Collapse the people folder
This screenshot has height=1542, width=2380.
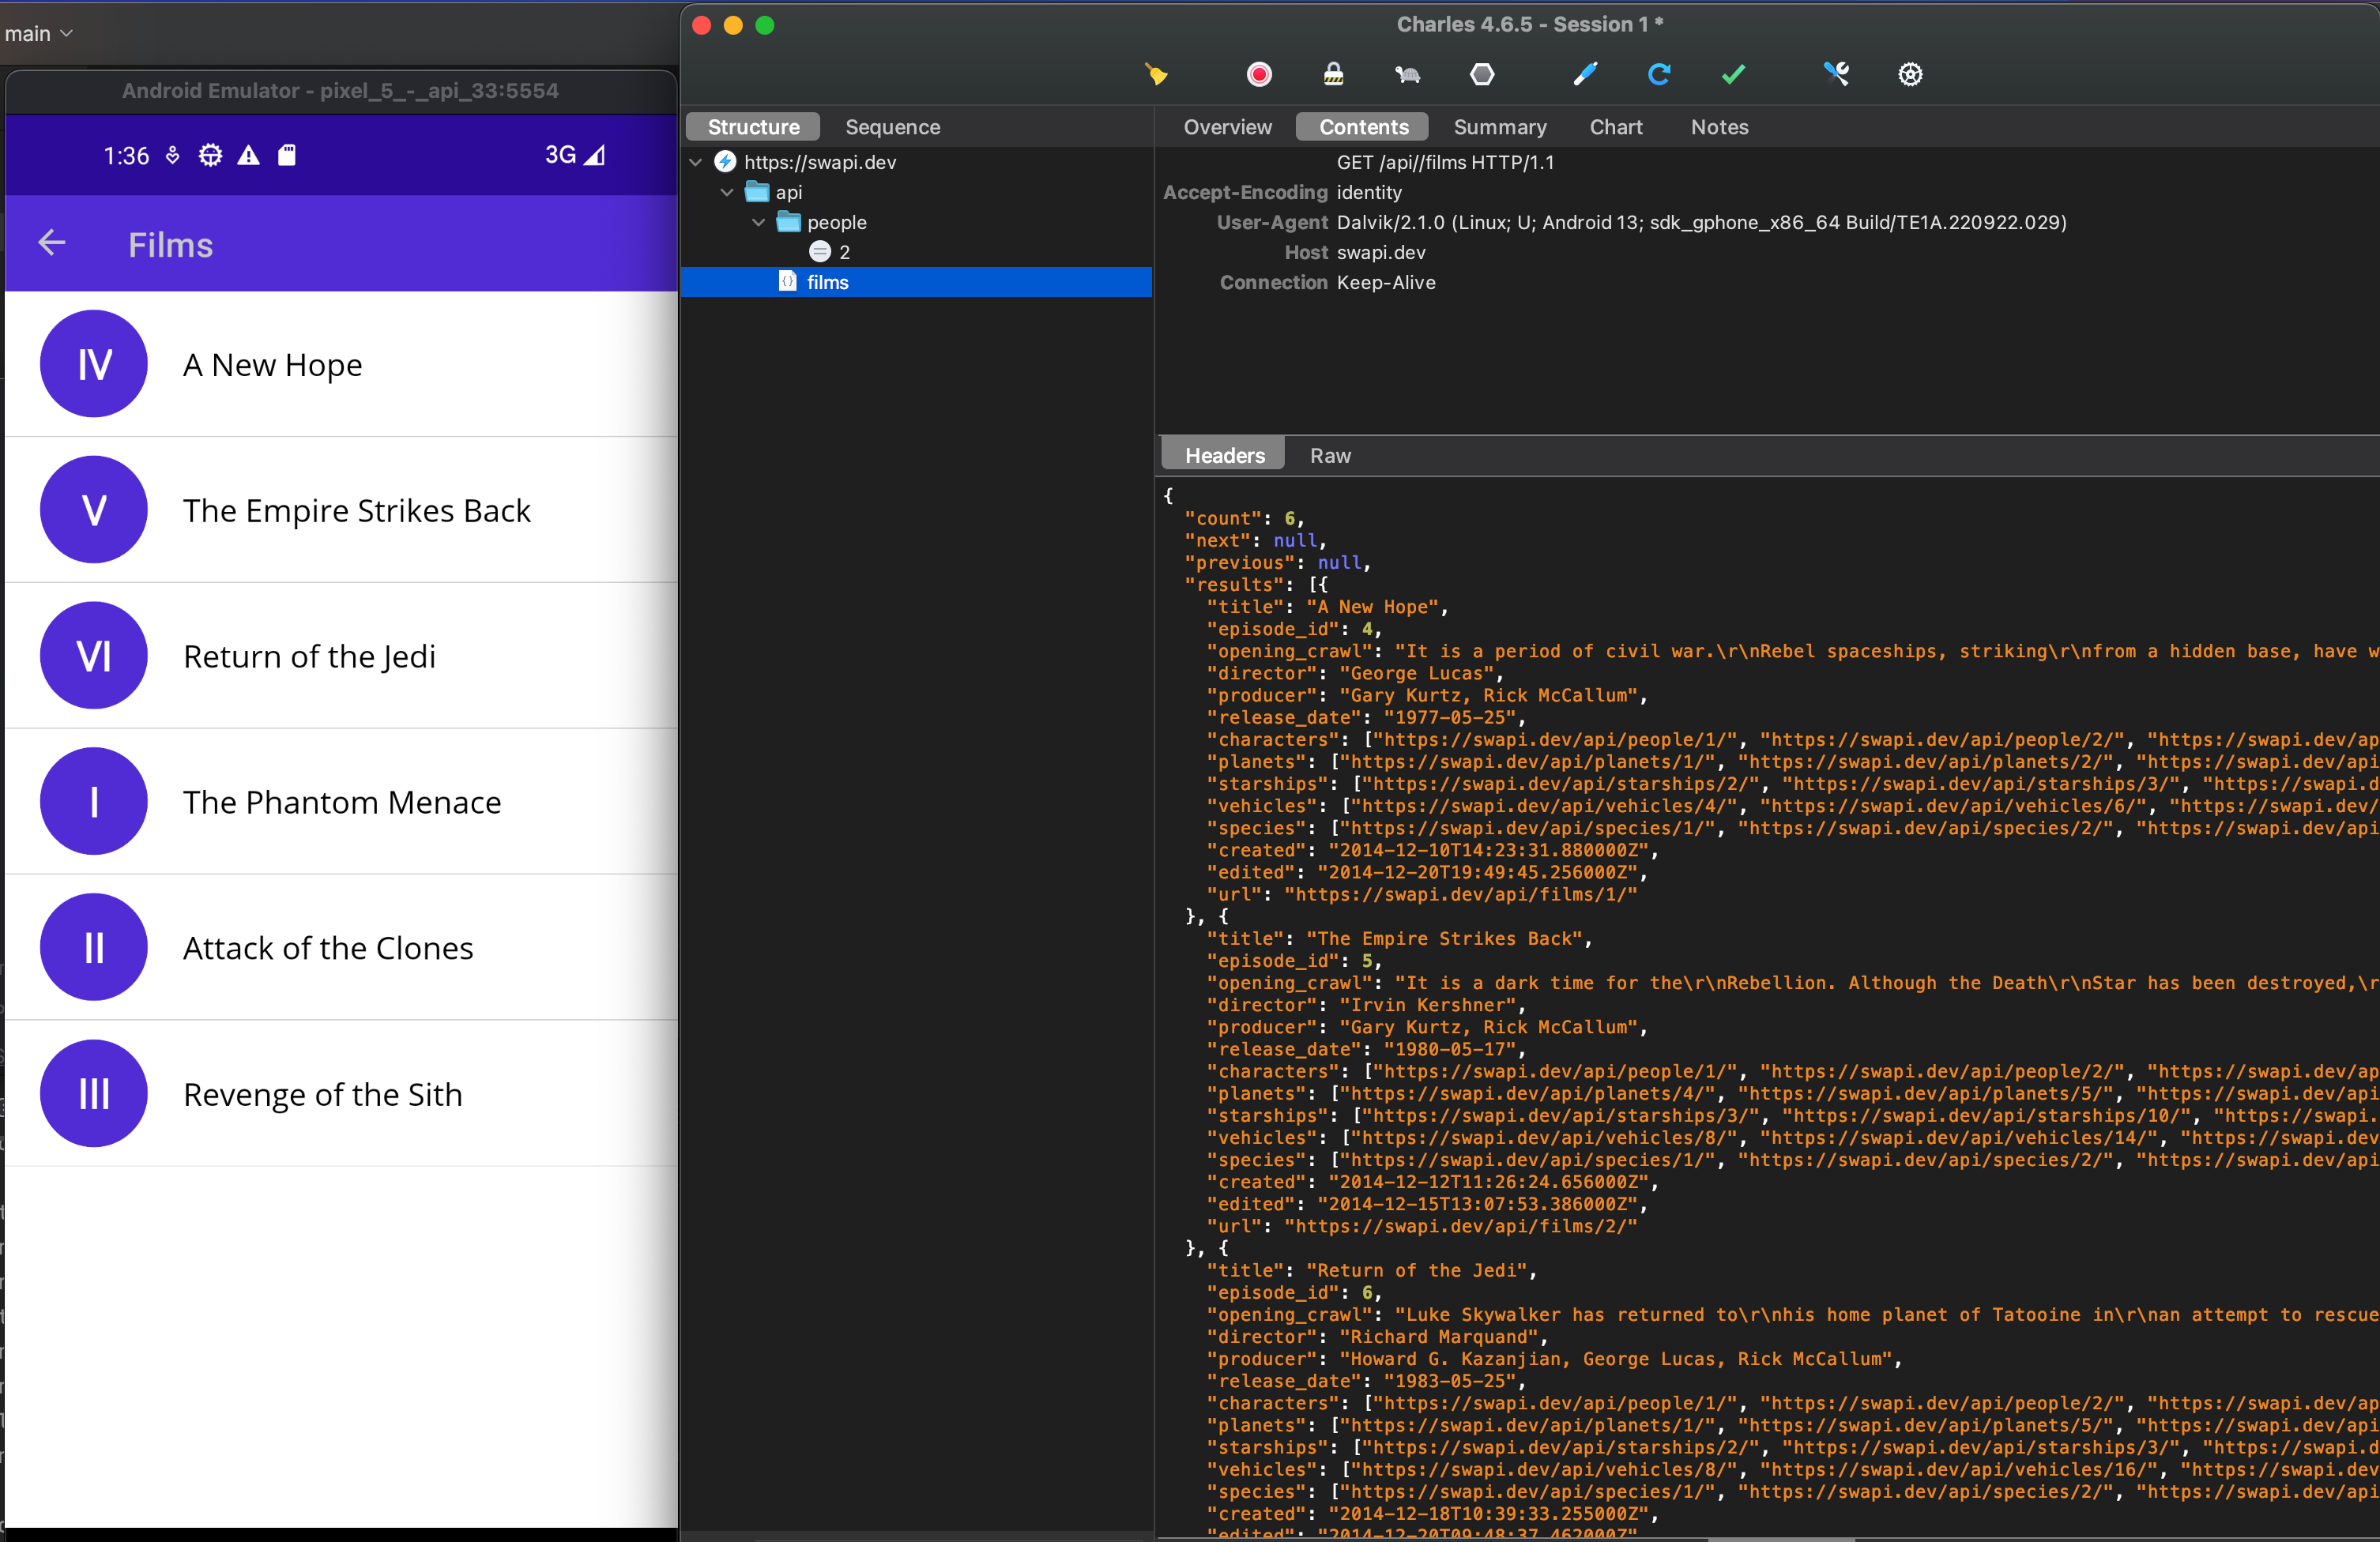tap(759, 222)
